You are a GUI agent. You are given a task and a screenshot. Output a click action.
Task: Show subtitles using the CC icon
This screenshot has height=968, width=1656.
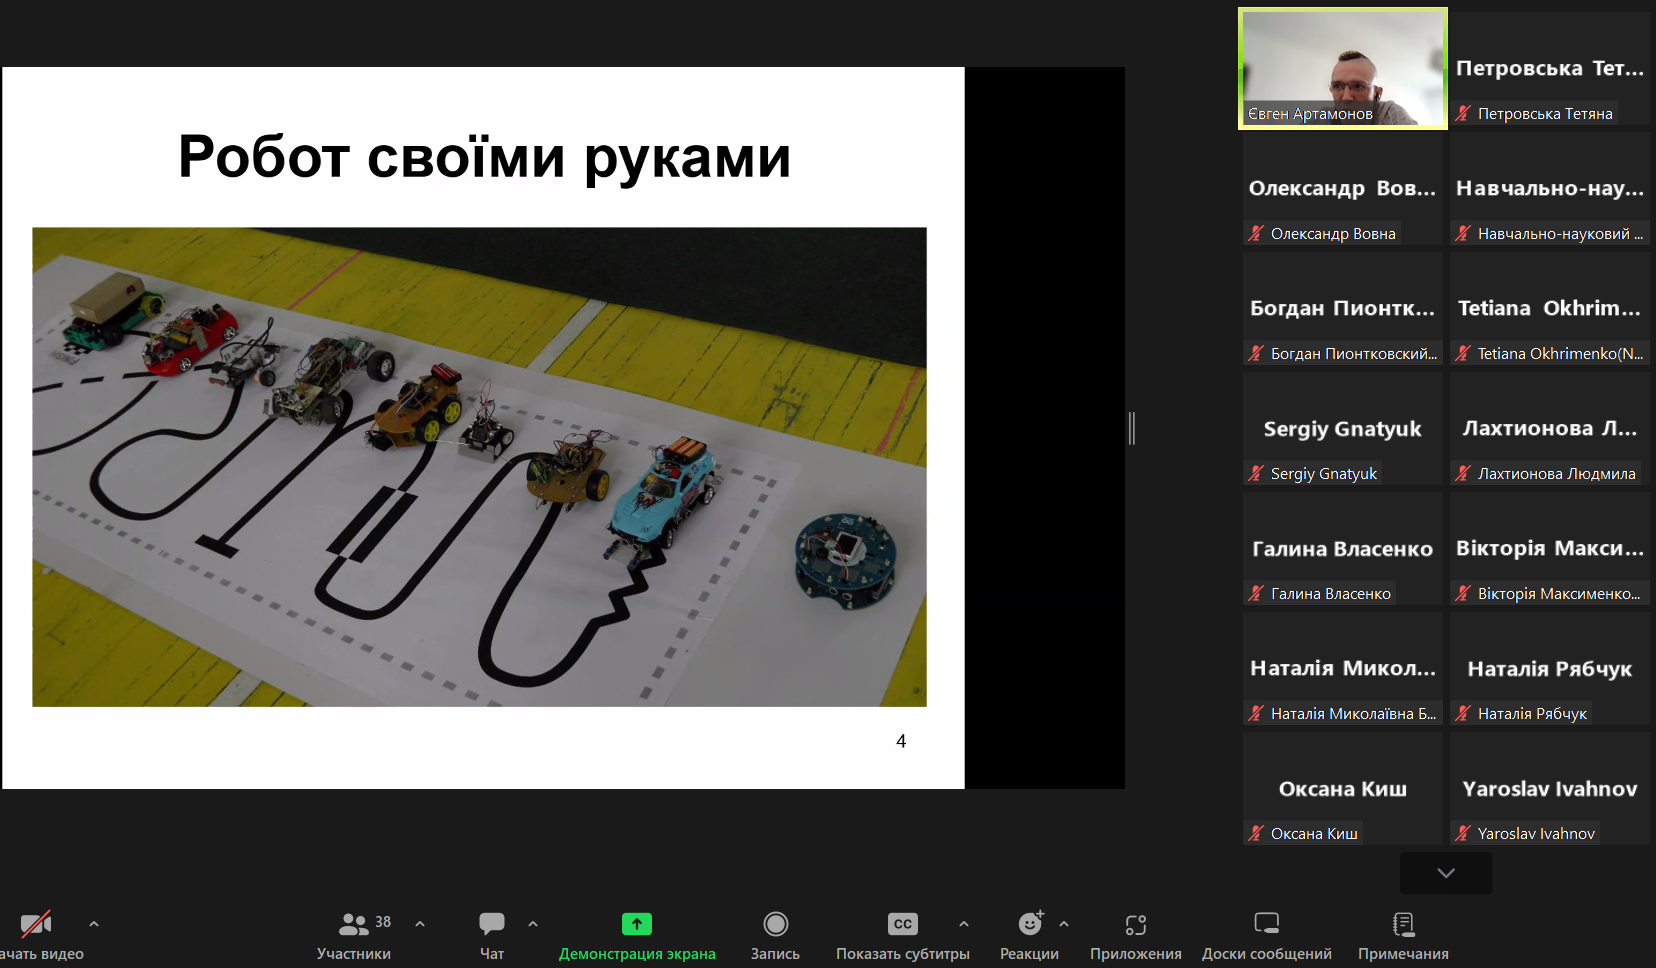(x=902, y=924)
